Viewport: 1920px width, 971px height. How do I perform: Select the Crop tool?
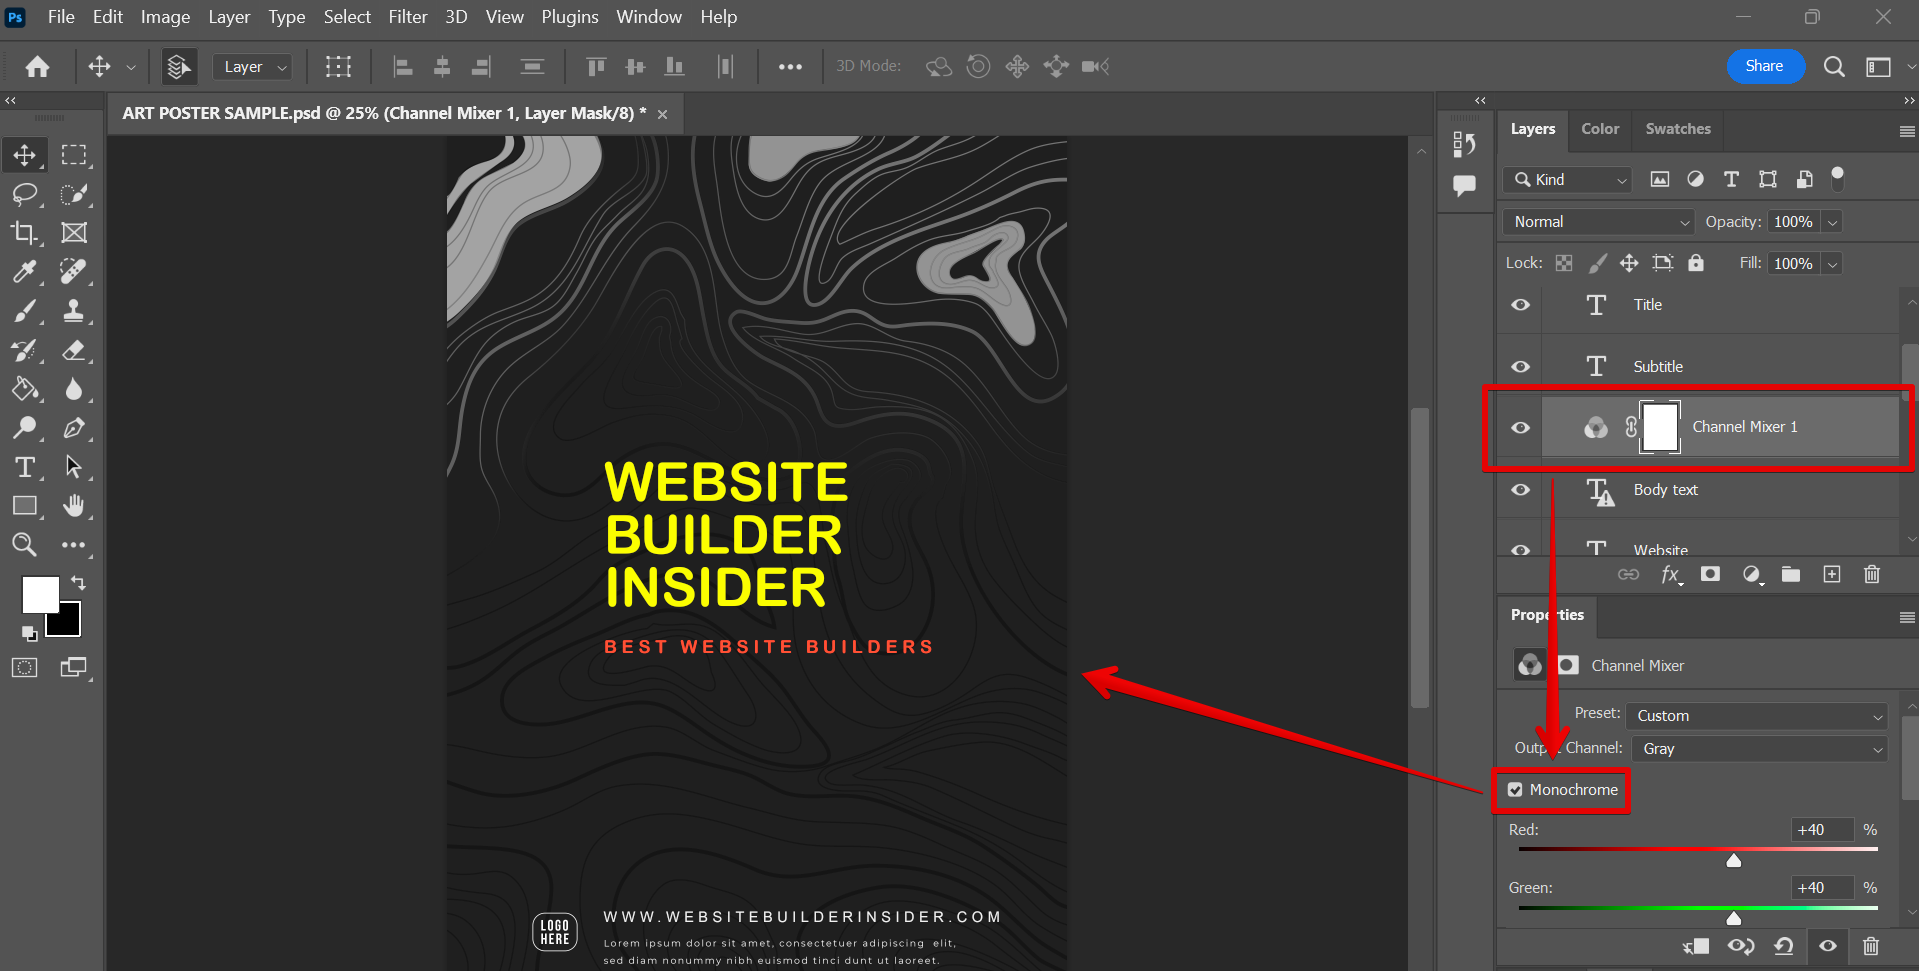[x=24, y=233]
